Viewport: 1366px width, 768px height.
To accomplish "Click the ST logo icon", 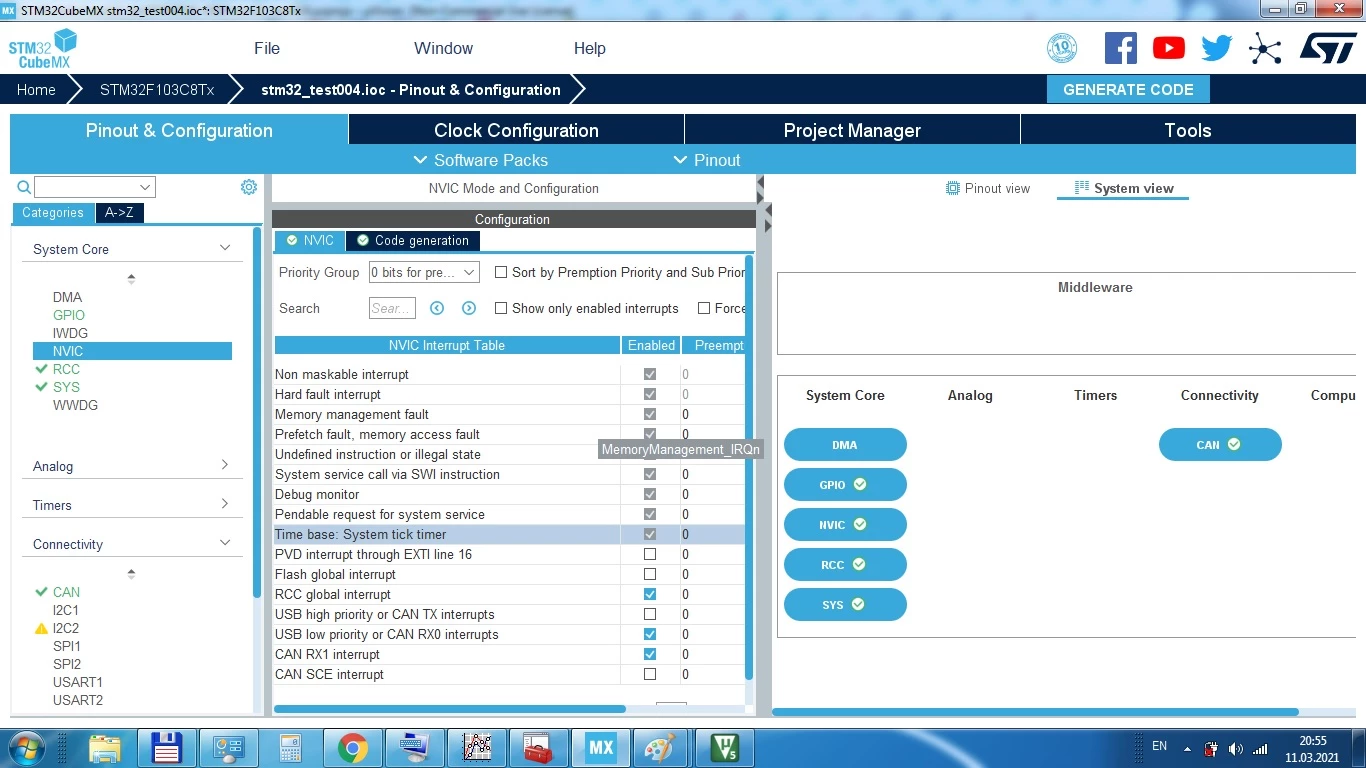I will click(x=1328, y=48).
